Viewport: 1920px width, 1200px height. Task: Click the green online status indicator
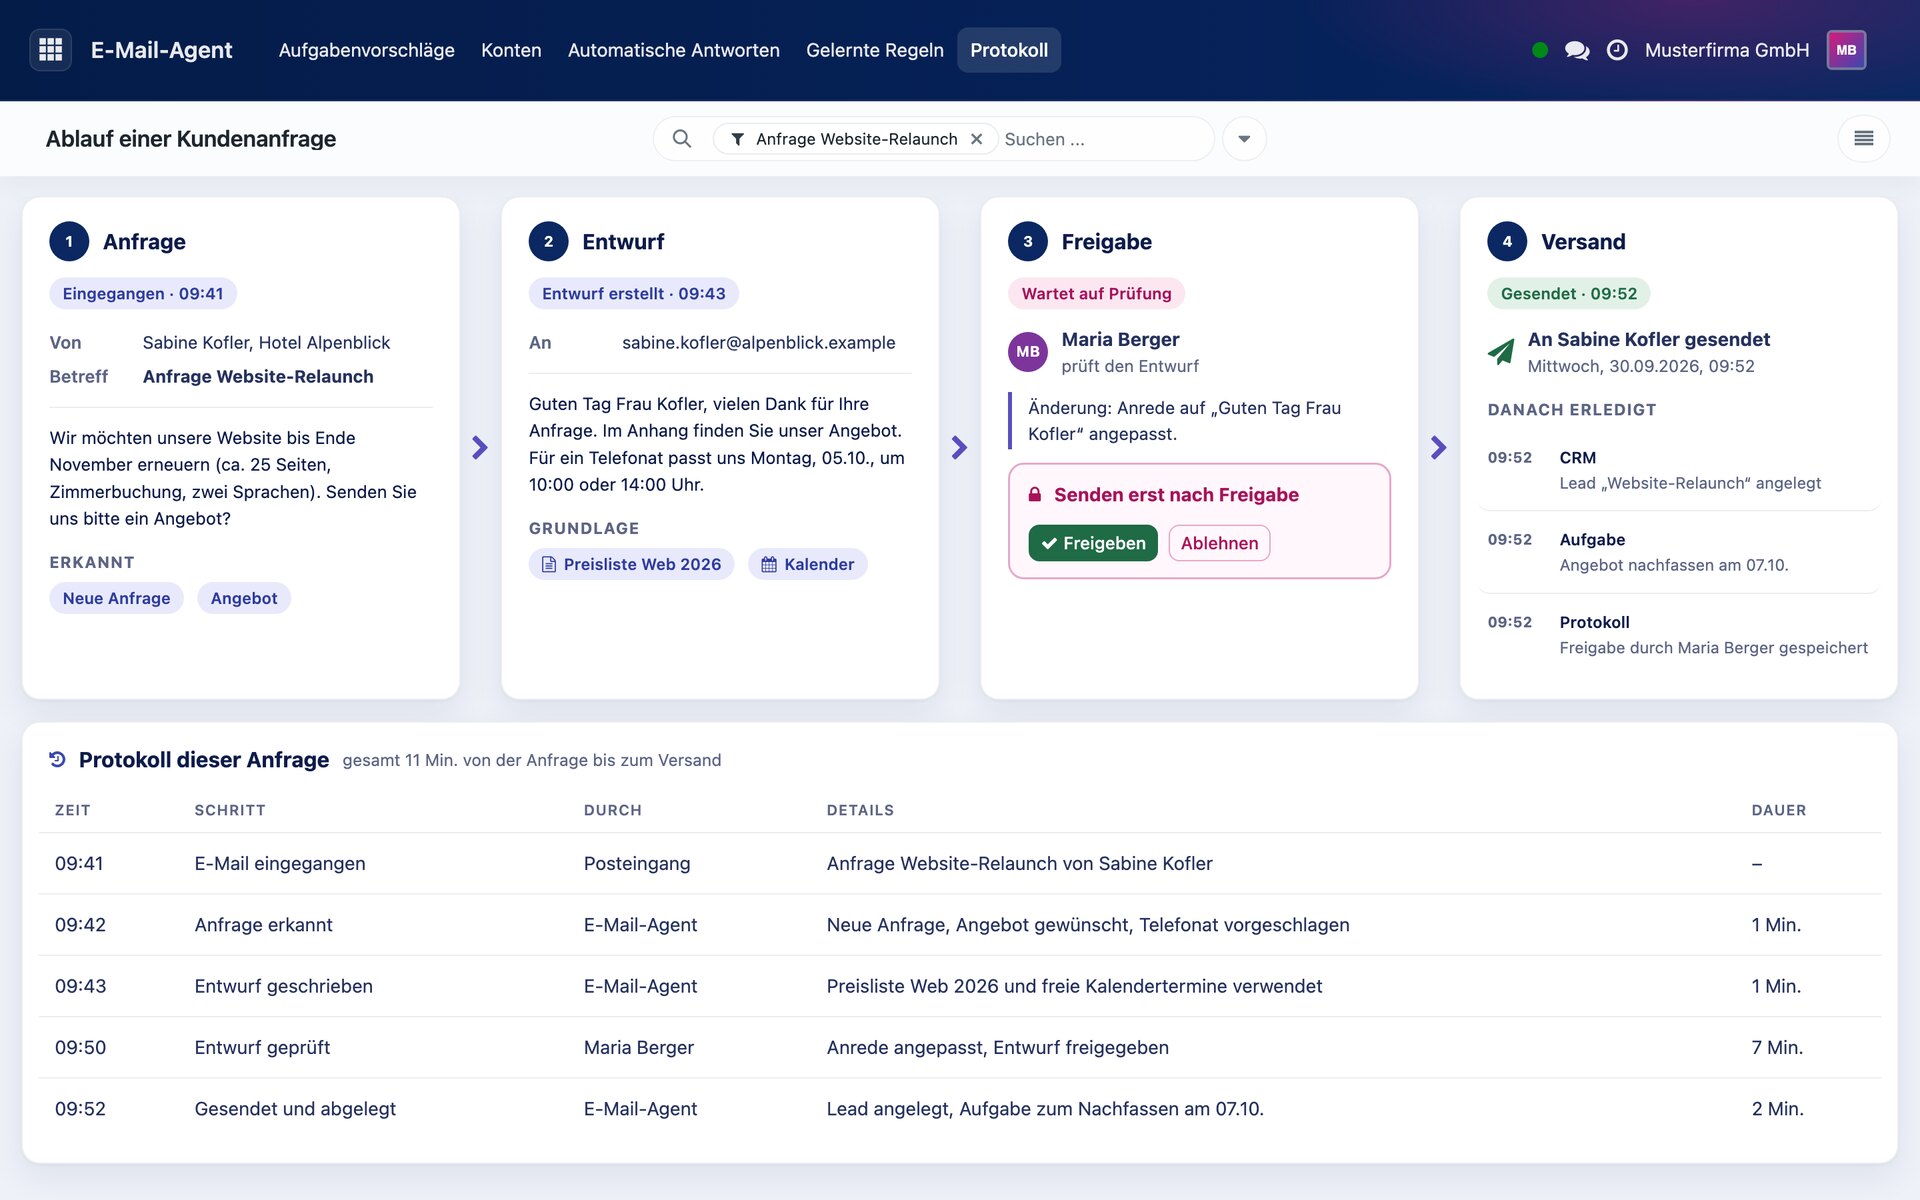click(x=1540, y=50)
